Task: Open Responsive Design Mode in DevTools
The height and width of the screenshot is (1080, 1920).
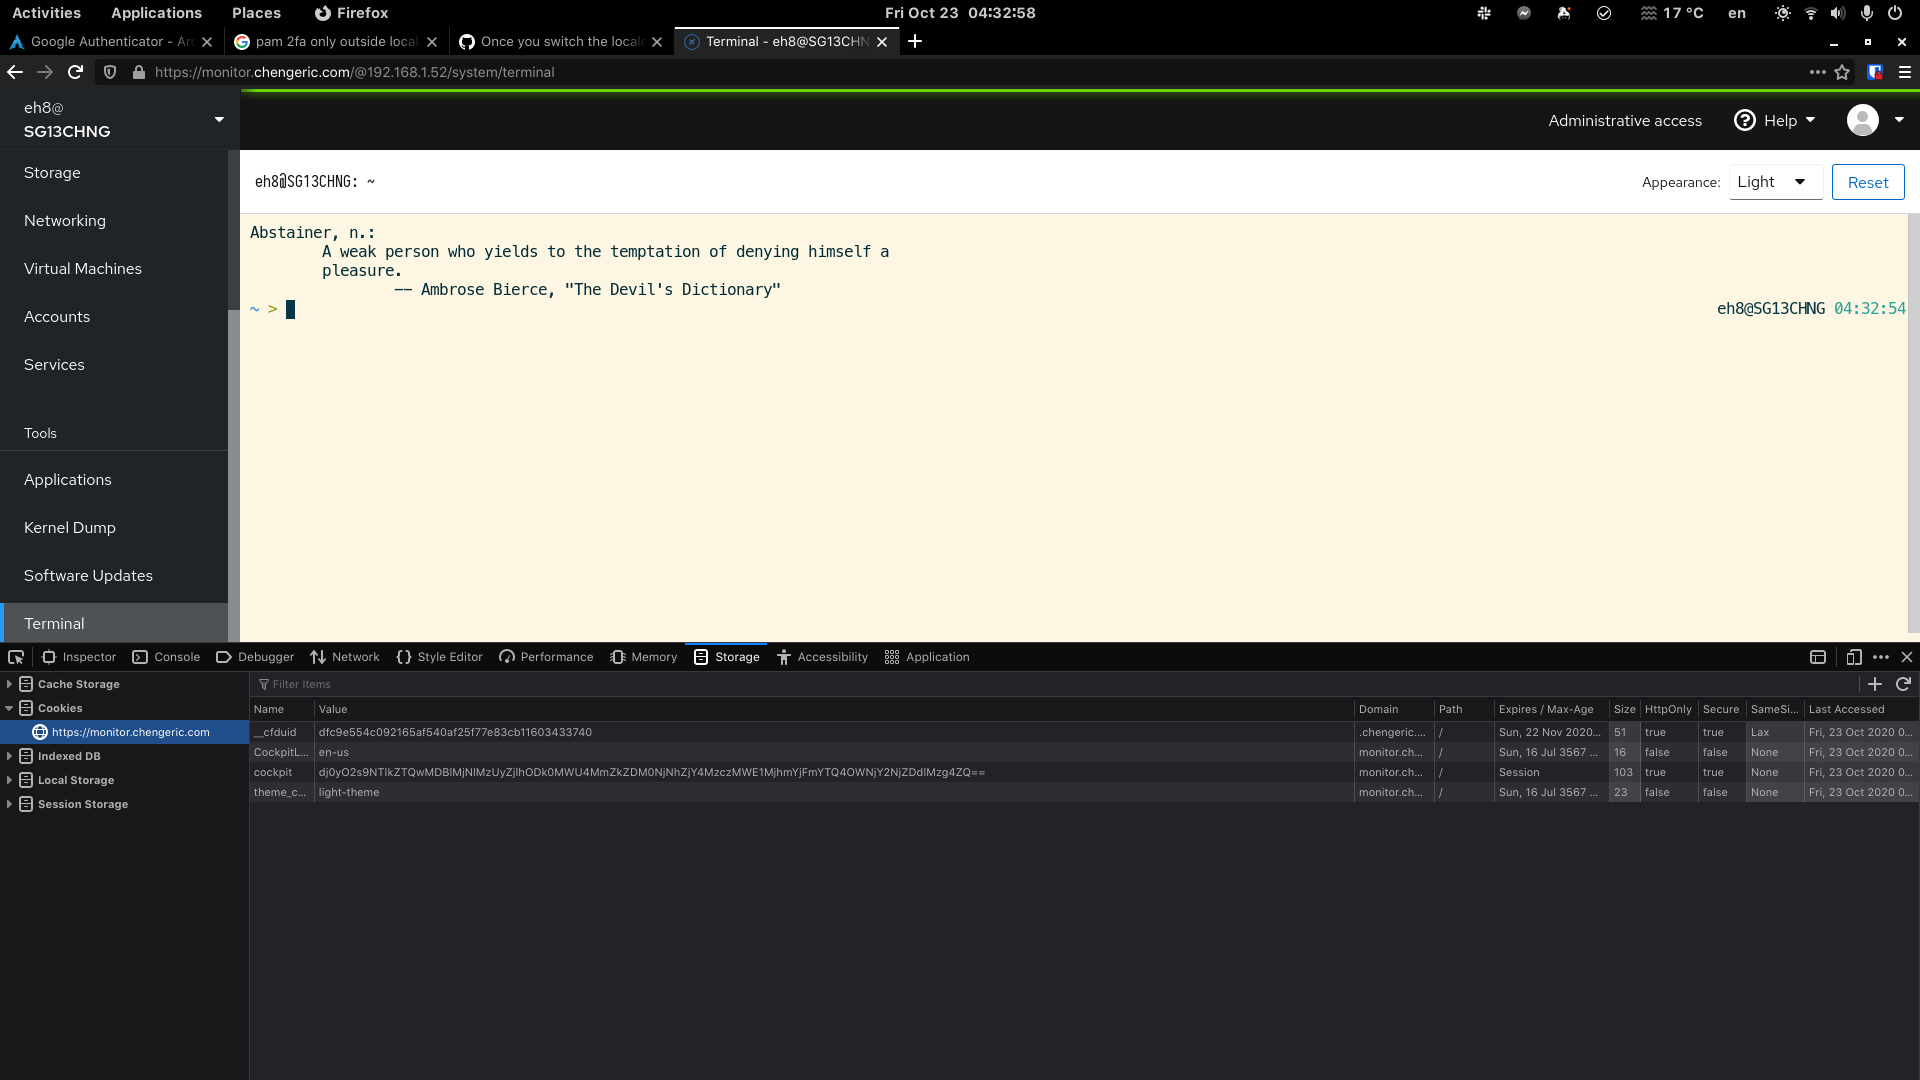Action: (x=1853, y=657)
